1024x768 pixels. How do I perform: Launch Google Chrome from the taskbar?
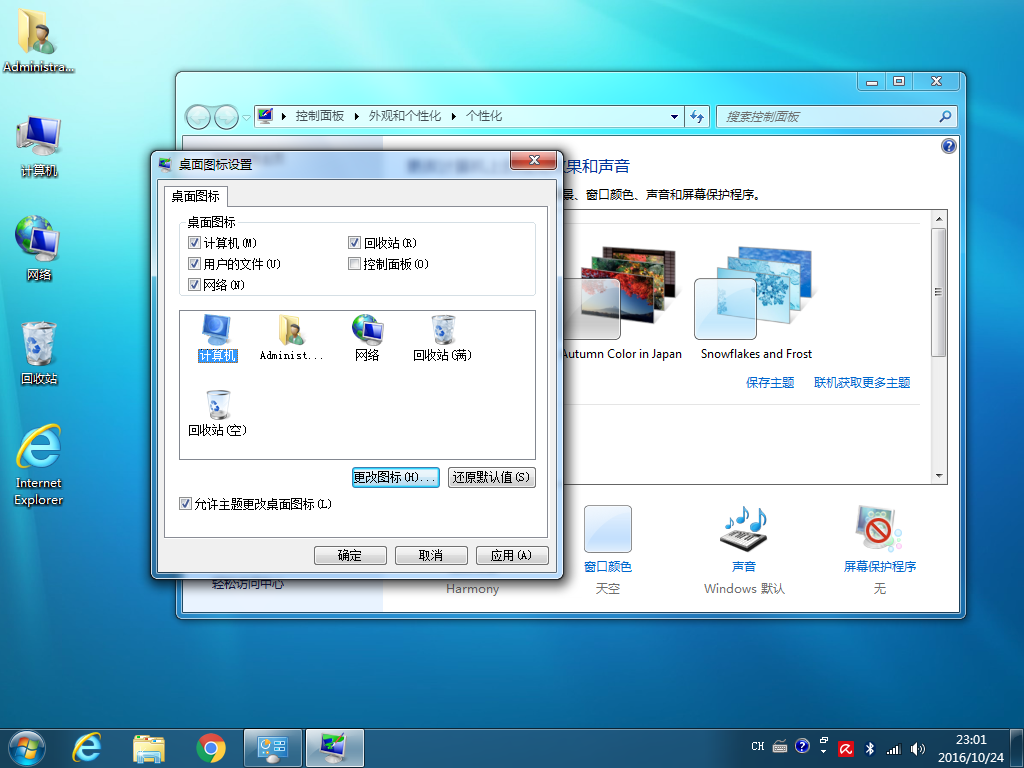click(211, 748)
